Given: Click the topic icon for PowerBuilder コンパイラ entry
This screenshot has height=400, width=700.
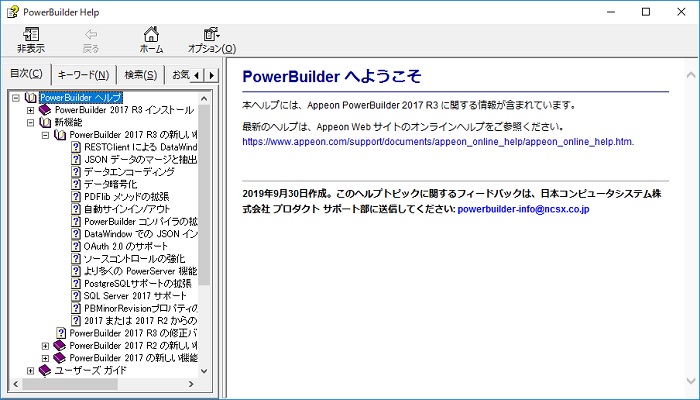Looking at the screenshot, I should (x=76, y=221).
